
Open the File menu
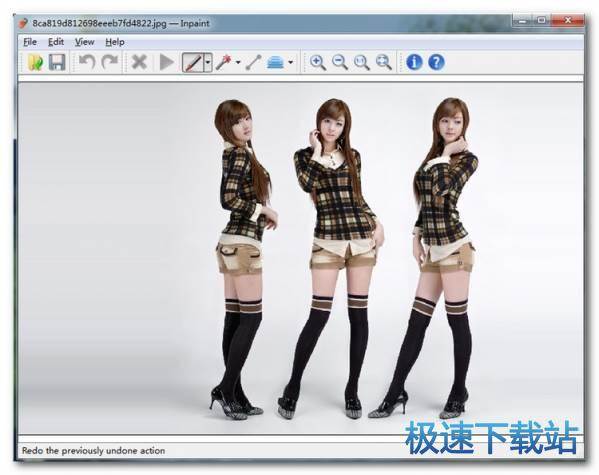coord(30,42)
